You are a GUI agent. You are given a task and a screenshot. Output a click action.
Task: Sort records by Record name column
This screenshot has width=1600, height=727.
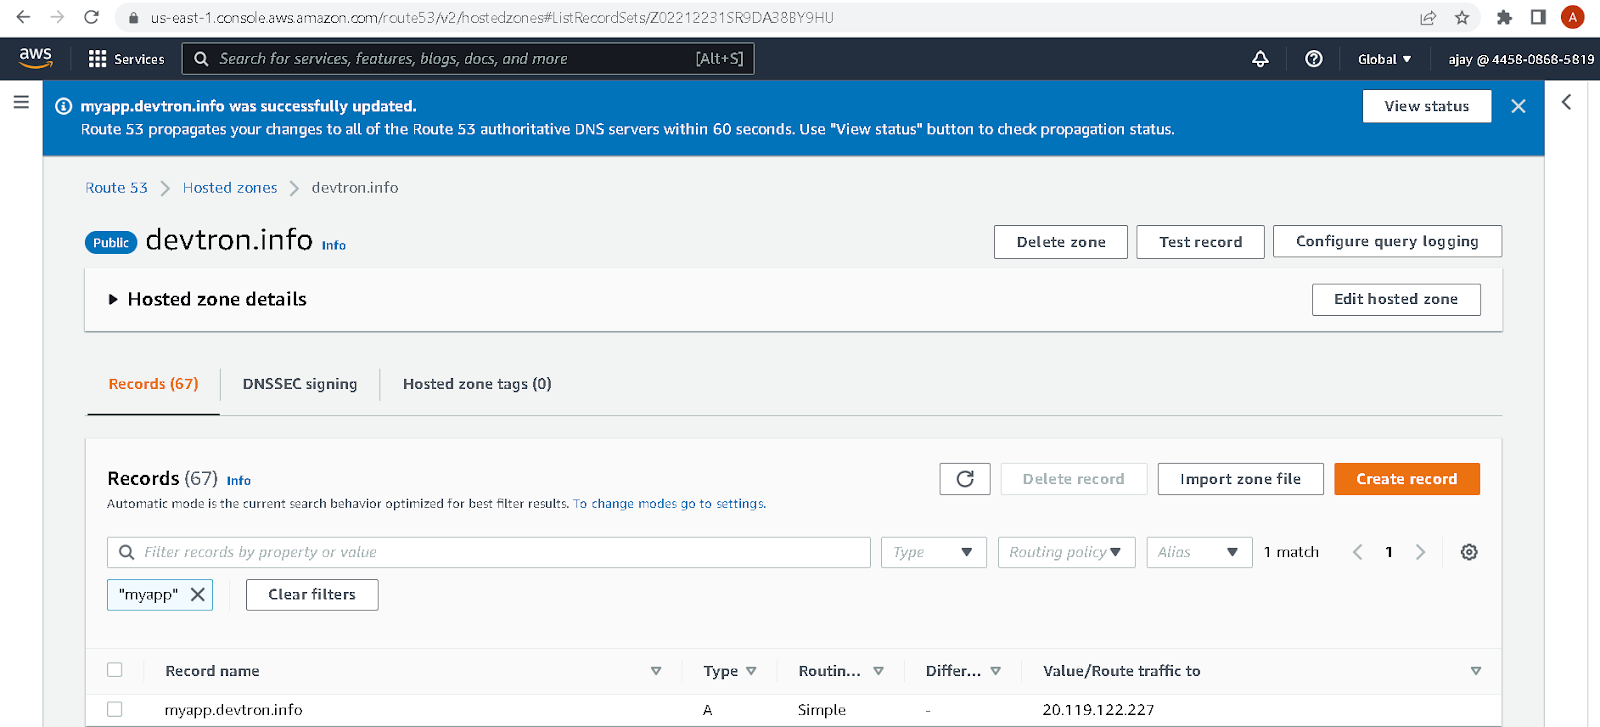tap(656, 671)
